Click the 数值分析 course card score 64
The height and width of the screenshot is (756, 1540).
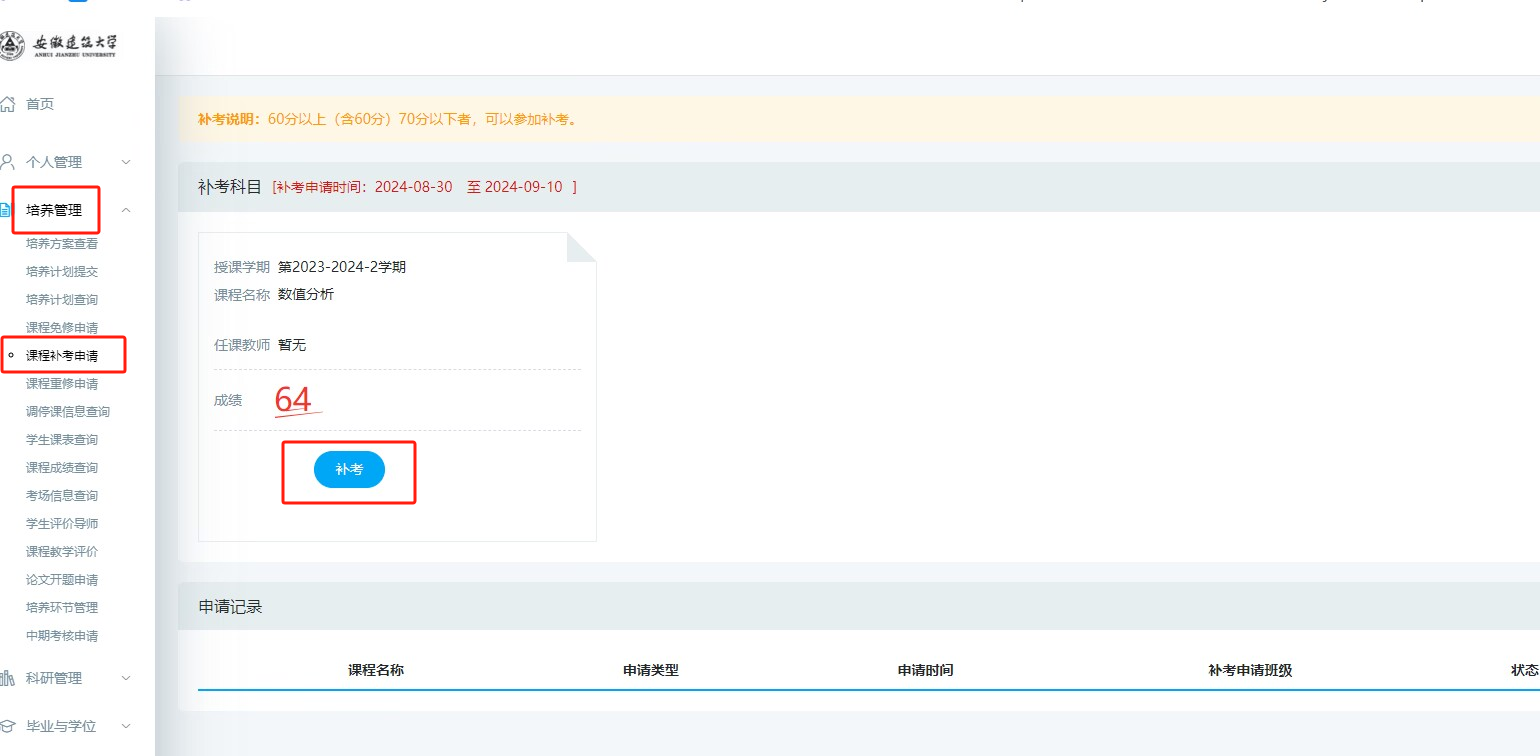293,400
